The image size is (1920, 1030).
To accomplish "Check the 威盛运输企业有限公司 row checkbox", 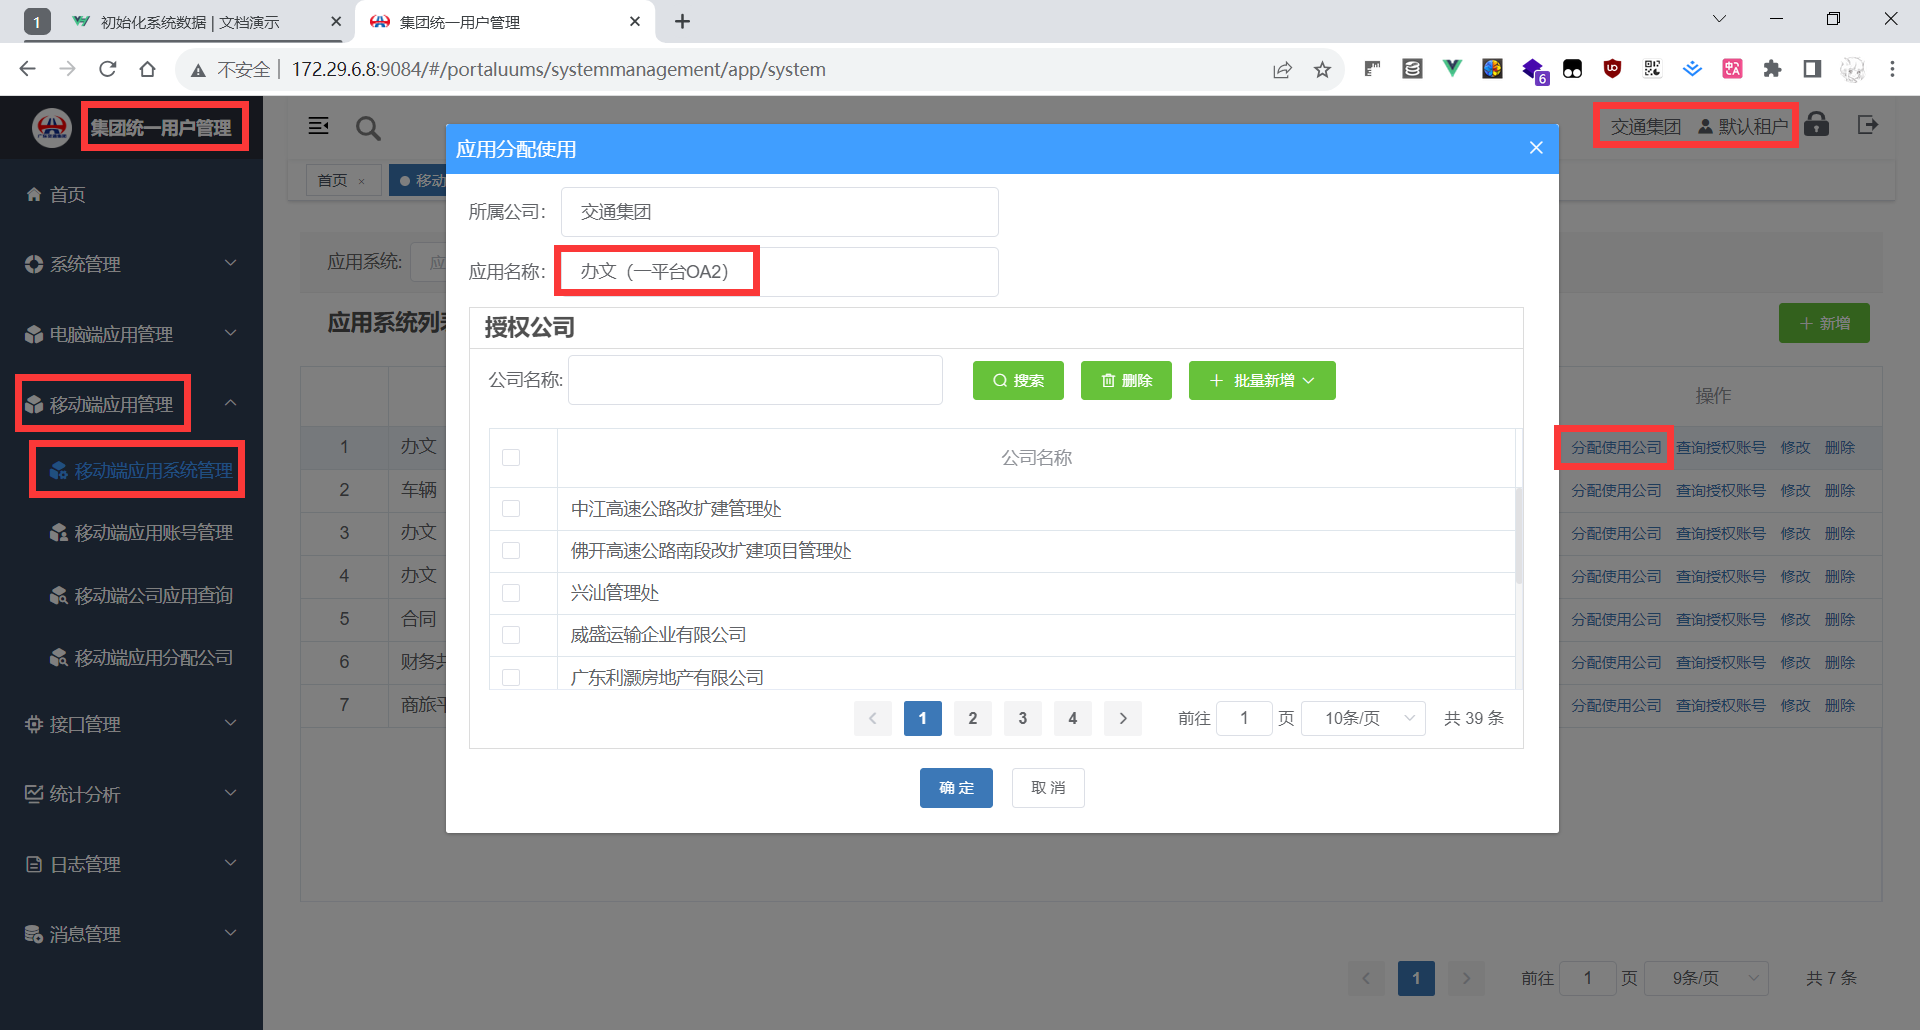I will click(x=511, y=635).
